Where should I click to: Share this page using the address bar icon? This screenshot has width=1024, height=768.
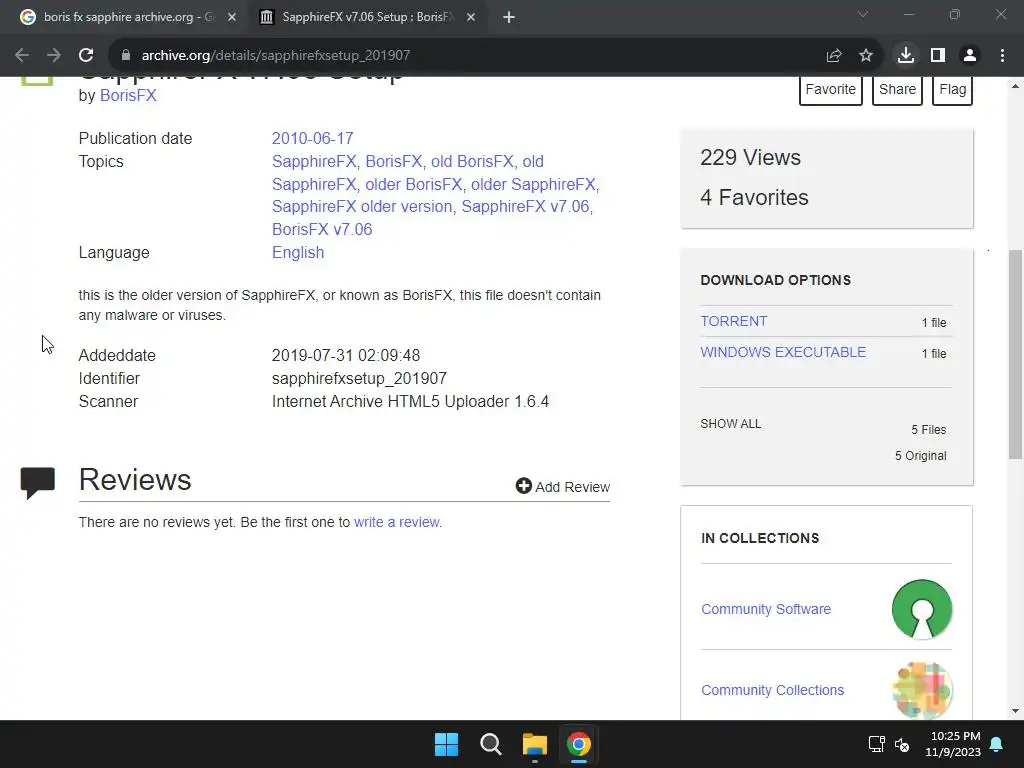(833, 56)
